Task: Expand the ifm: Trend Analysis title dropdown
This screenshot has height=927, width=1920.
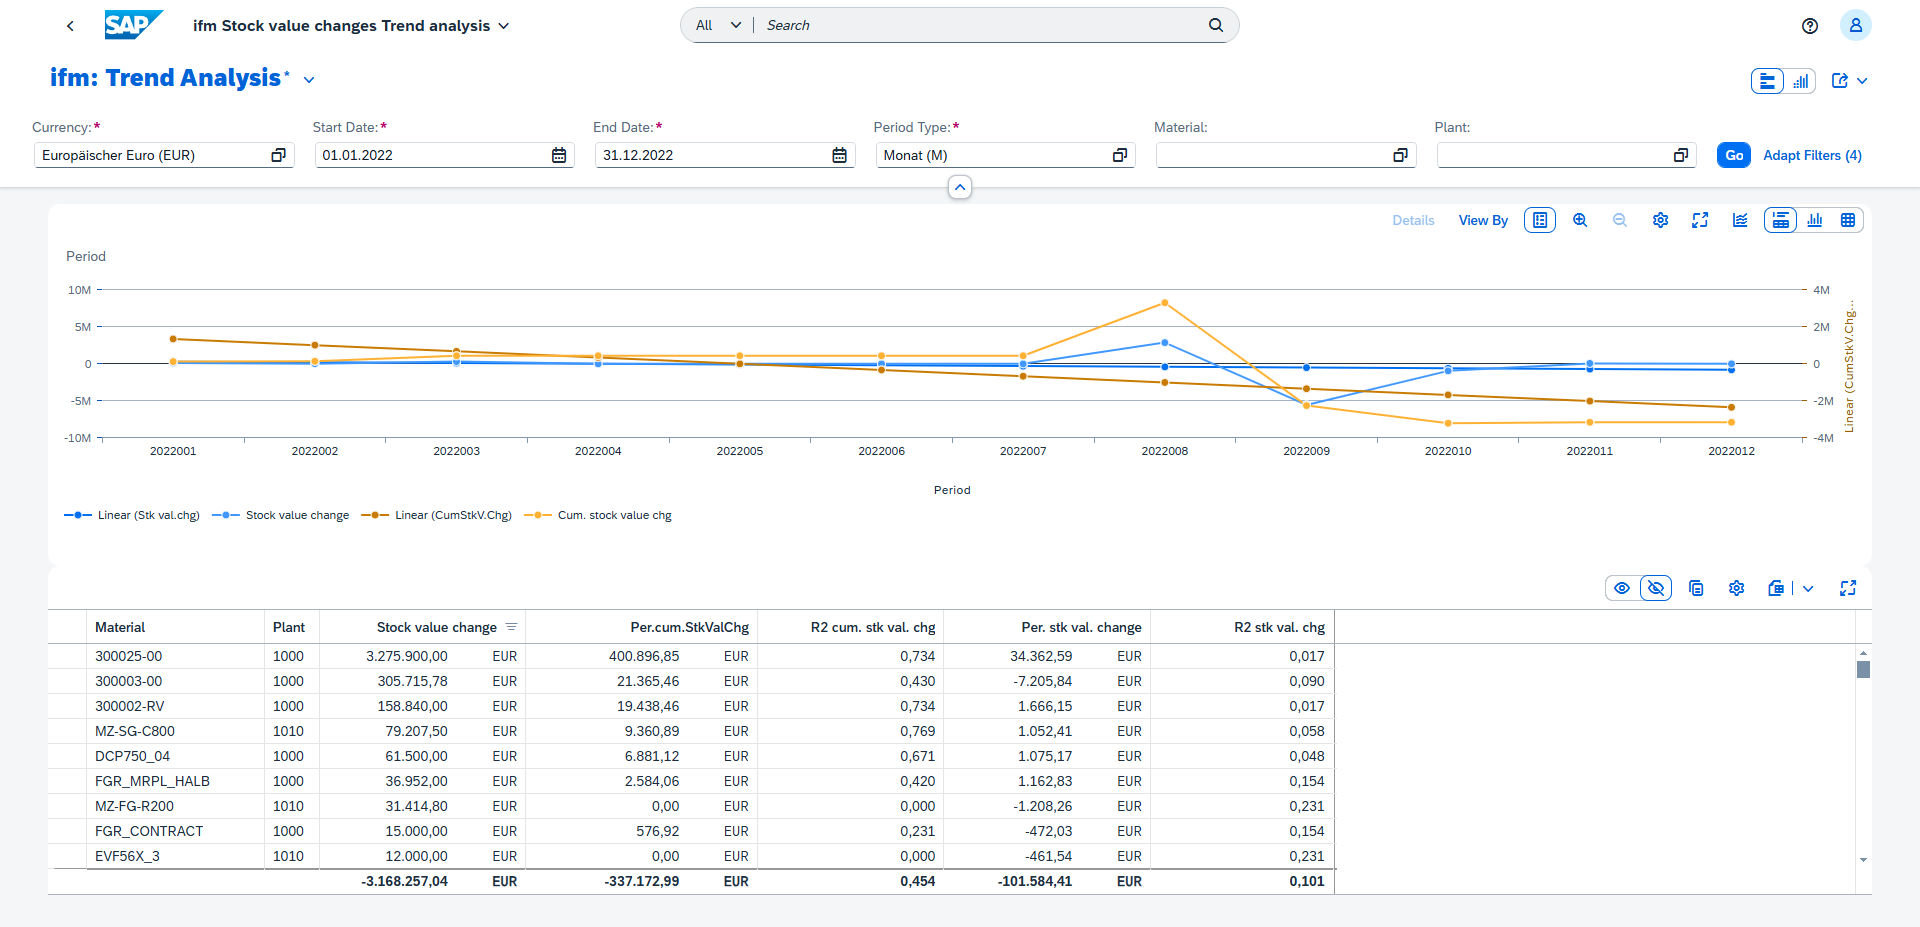Action: [309, 79]
